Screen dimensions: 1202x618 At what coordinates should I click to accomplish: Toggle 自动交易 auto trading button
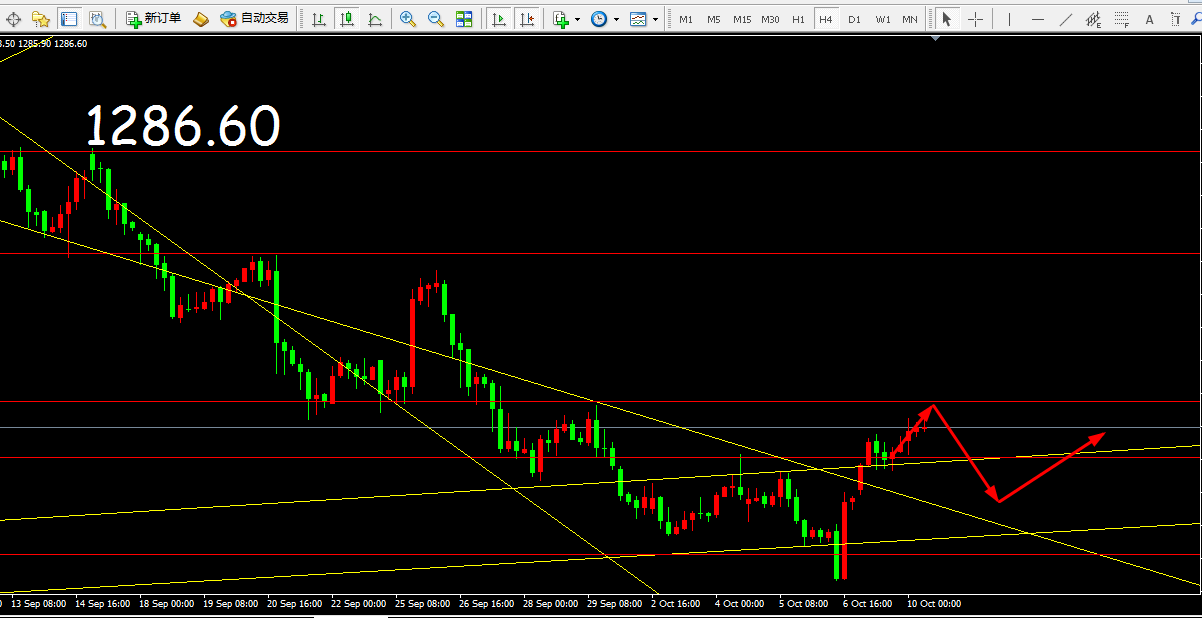click(x=254, y=18)
